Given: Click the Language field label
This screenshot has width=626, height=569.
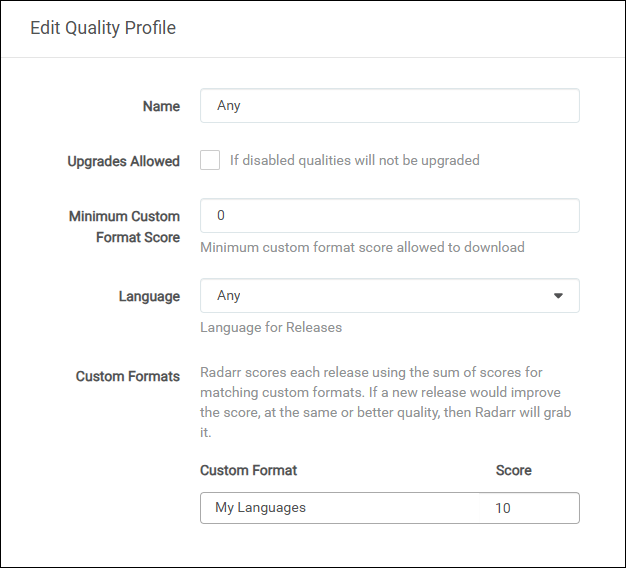Looking at the screenshot, I should pyautogui.click(x=149, y=296).
